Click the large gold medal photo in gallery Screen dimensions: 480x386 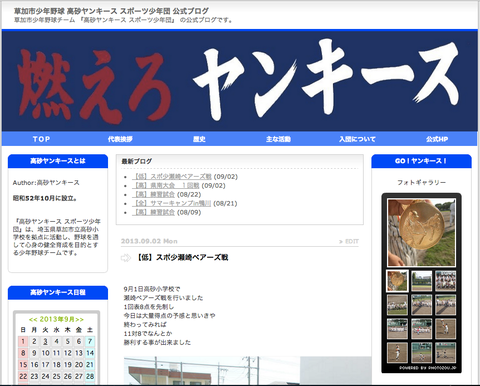tap(421, 232)
